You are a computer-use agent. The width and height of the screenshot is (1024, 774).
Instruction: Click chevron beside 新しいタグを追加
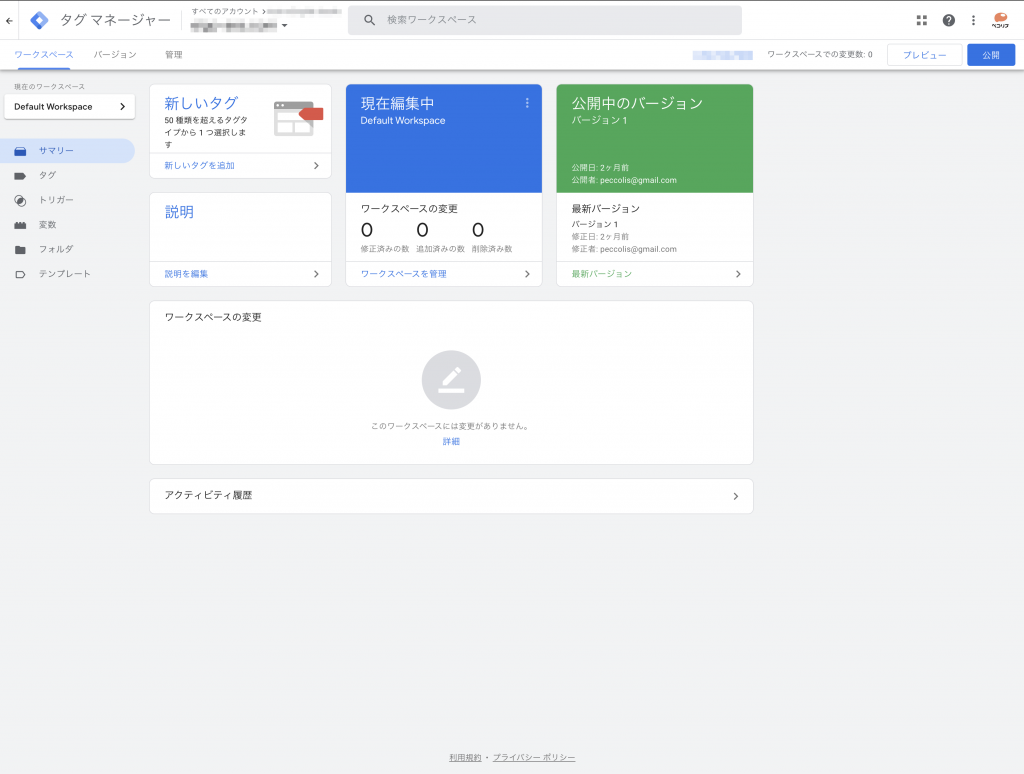click(x=316, y=166)
